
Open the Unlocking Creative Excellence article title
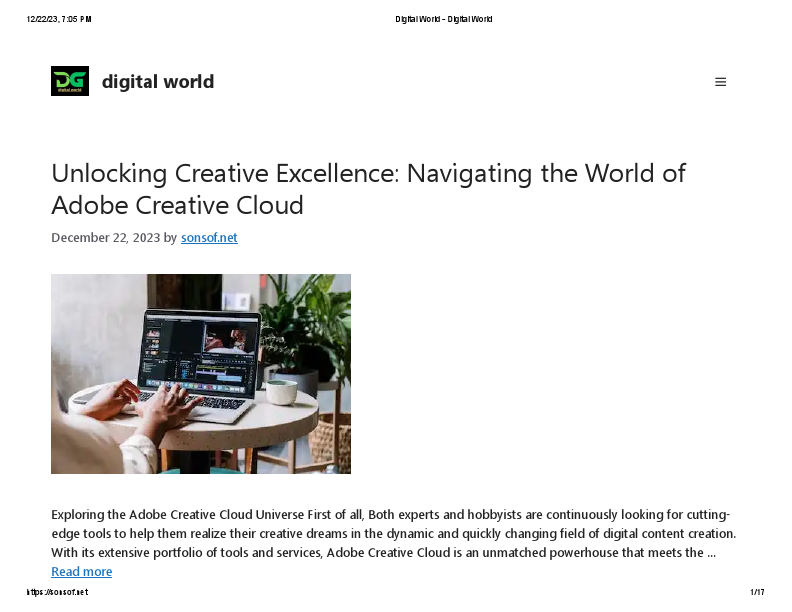coord(368,189)
